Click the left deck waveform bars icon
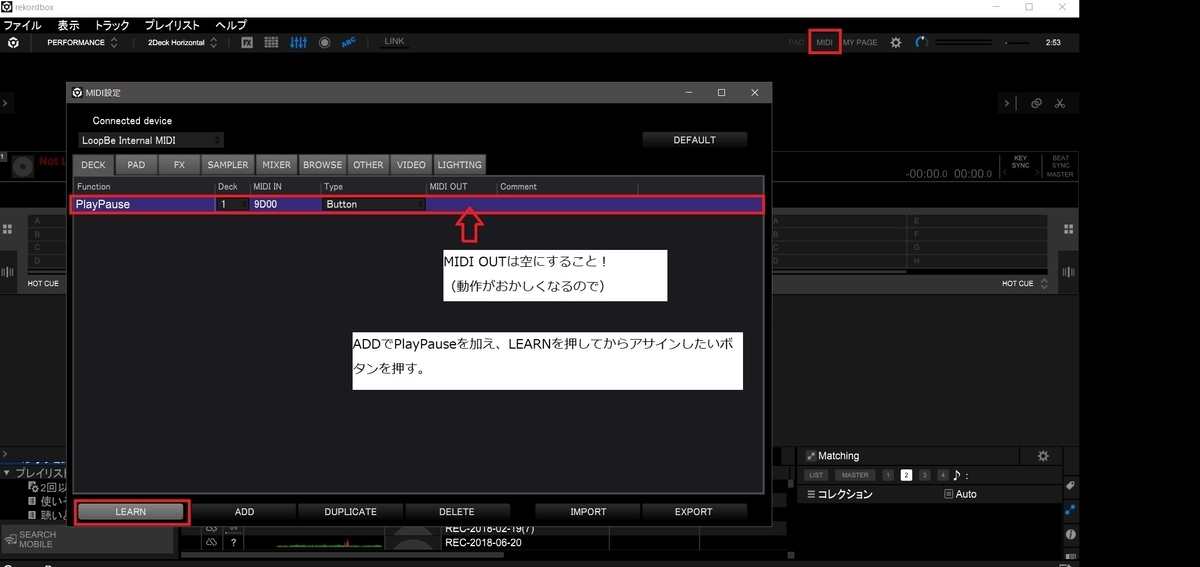 point(8,271)
